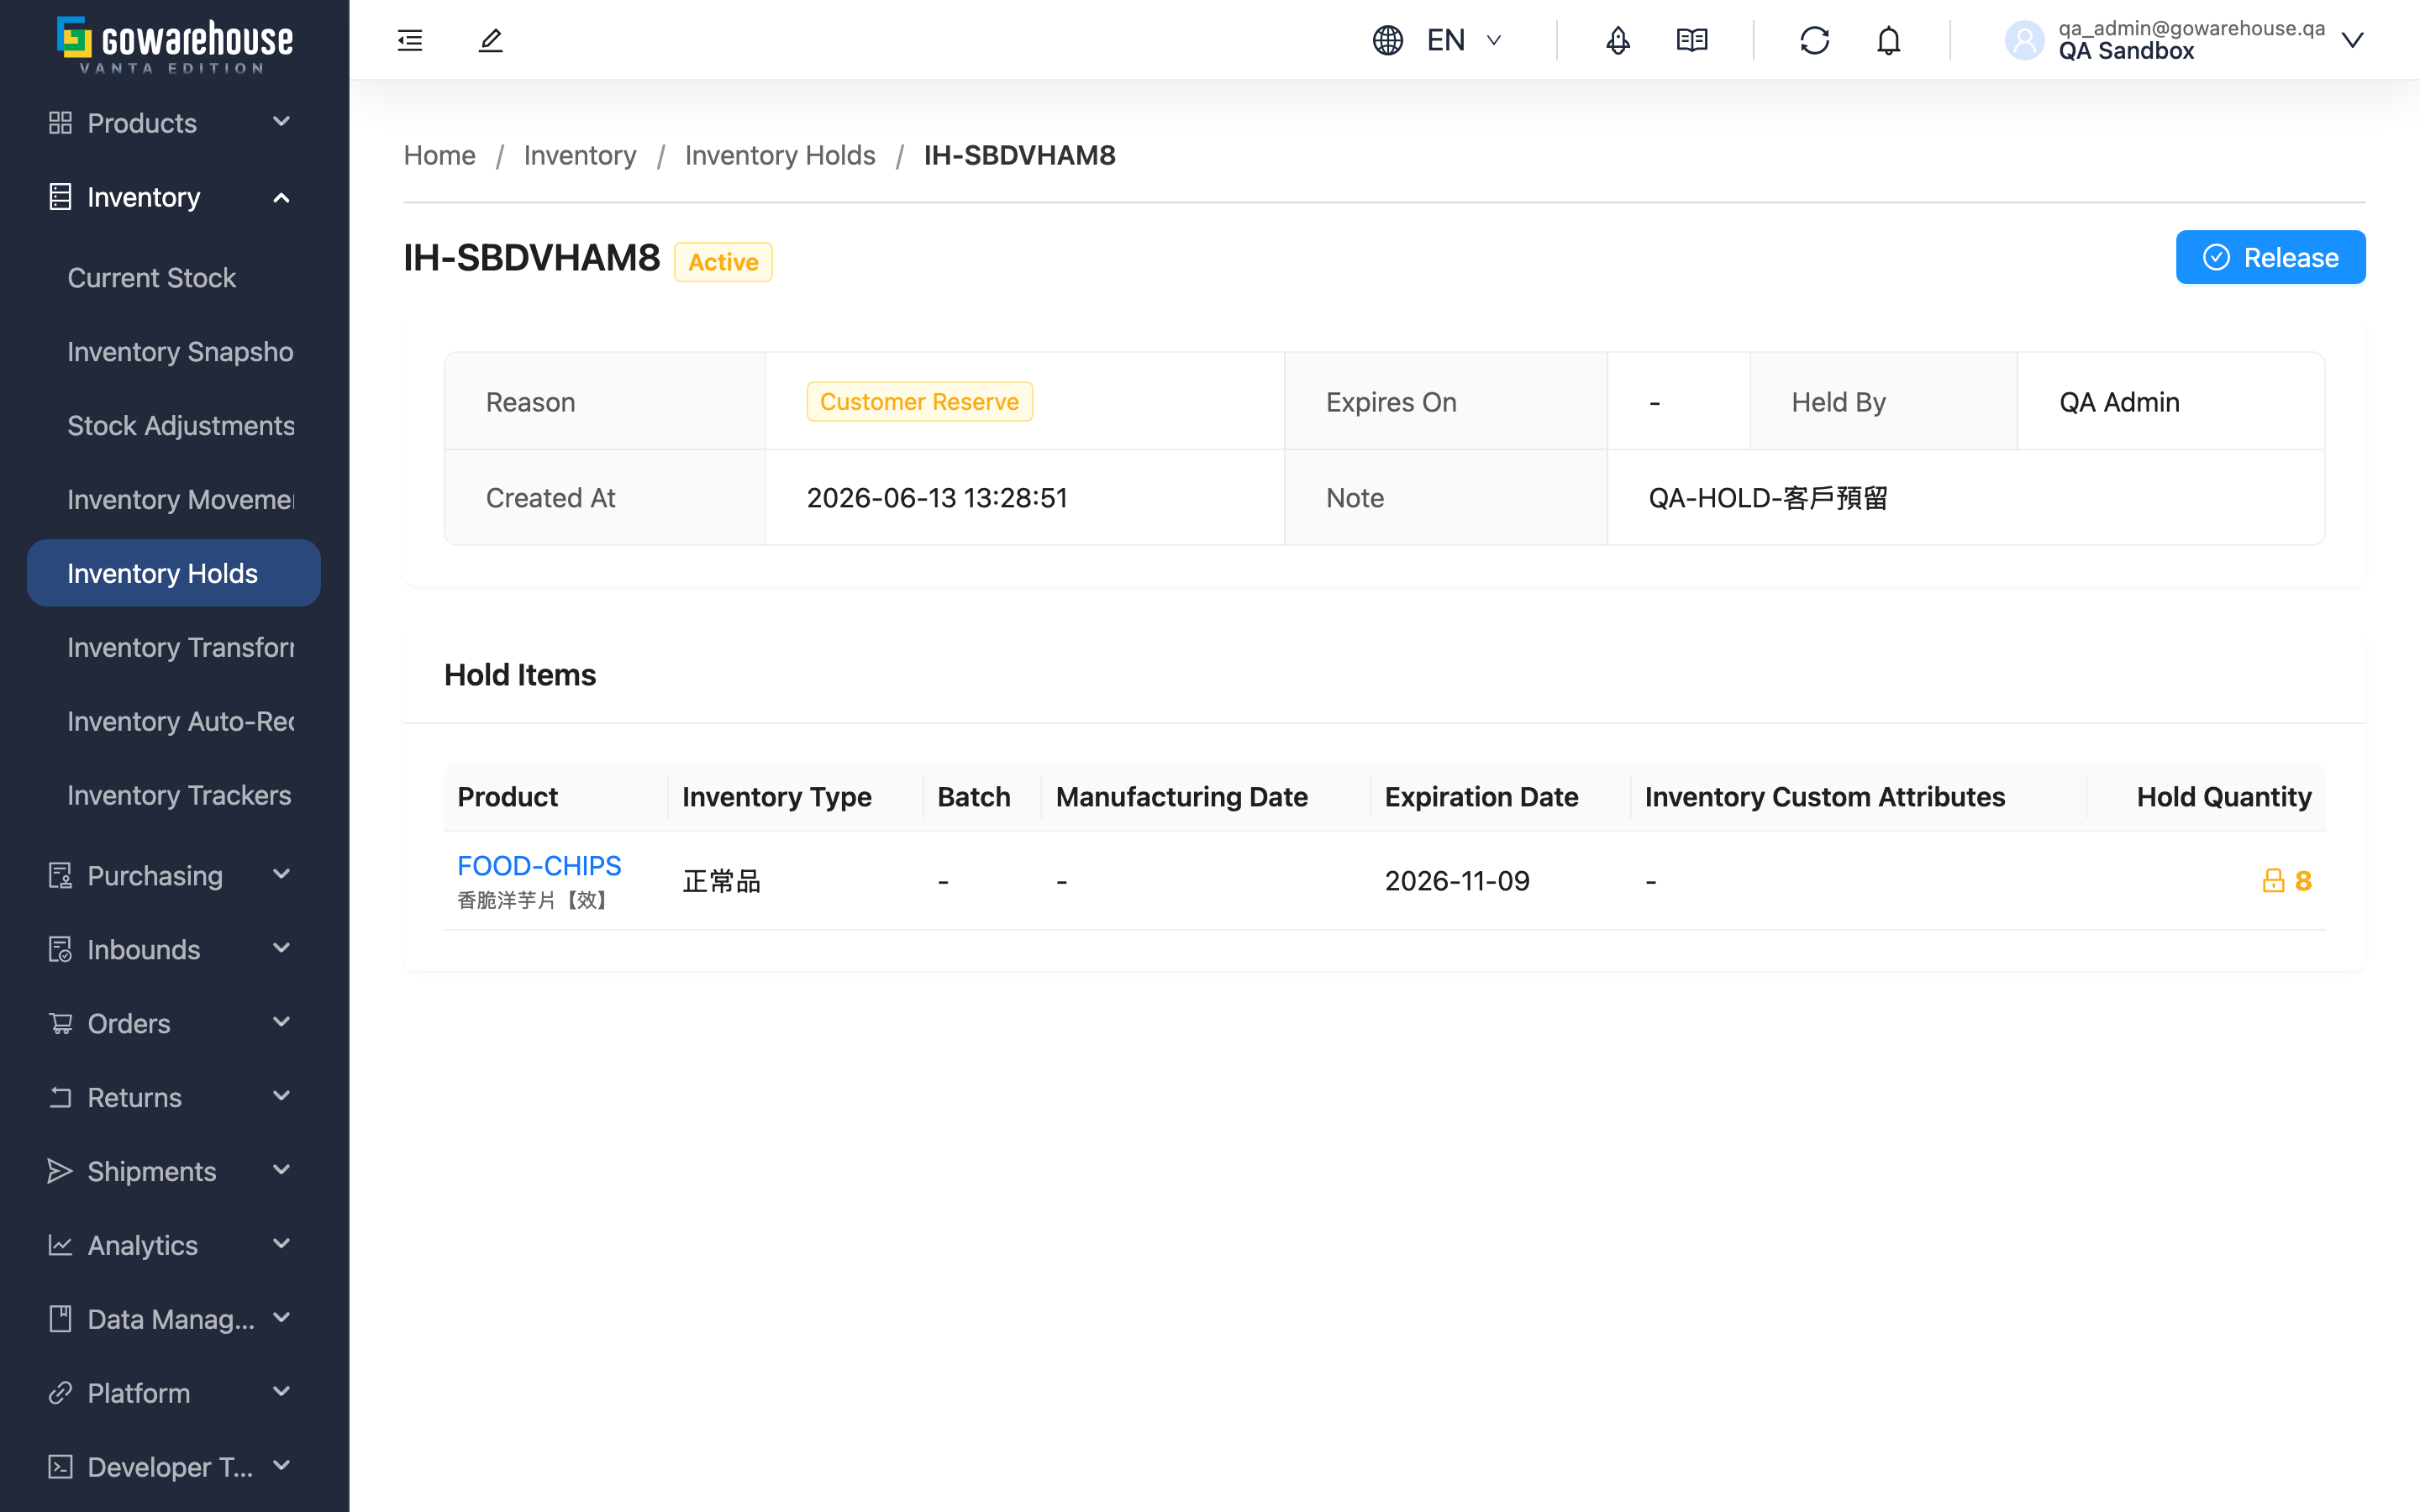The image size is (2420, 1512).
Task: Collapse the sidebar menu icon
Action: [x=410, y=40]
